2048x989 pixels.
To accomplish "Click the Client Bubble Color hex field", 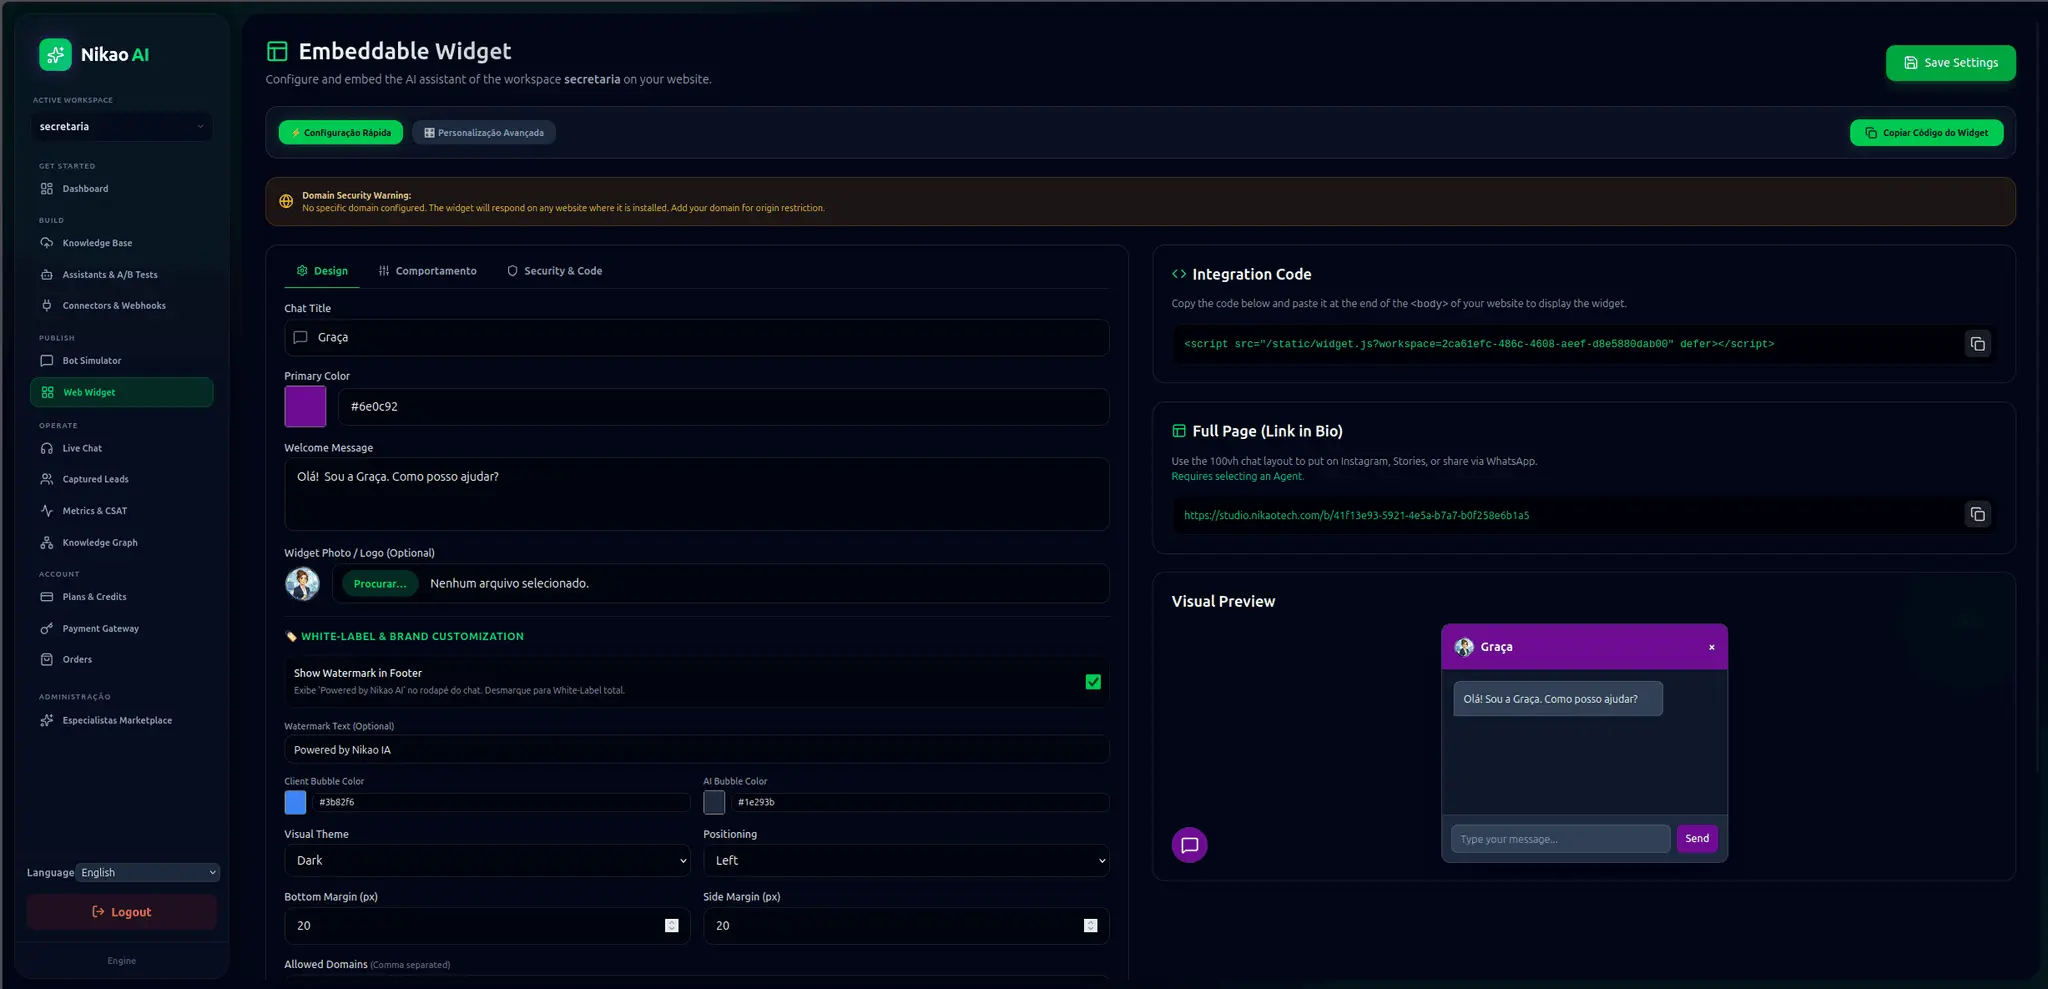I will coord(501,803).
